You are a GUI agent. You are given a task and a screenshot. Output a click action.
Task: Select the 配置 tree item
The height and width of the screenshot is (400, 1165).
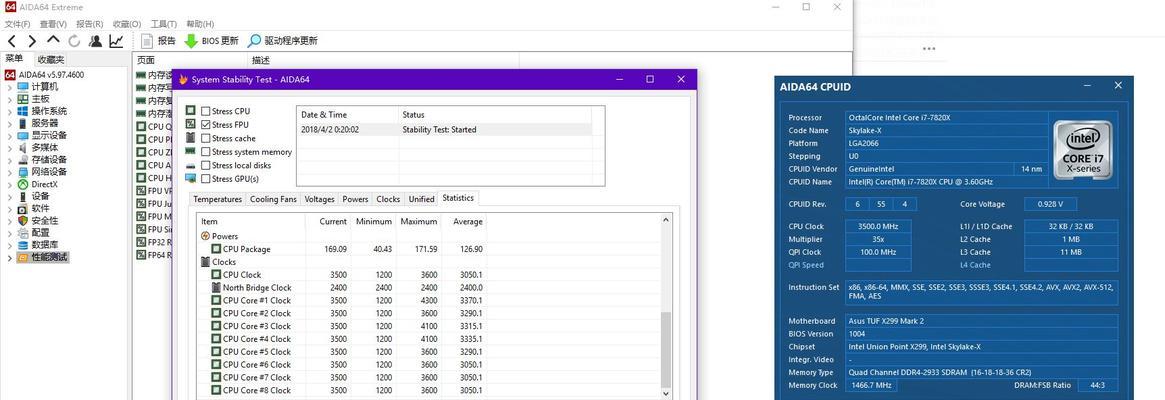[40, 233]
